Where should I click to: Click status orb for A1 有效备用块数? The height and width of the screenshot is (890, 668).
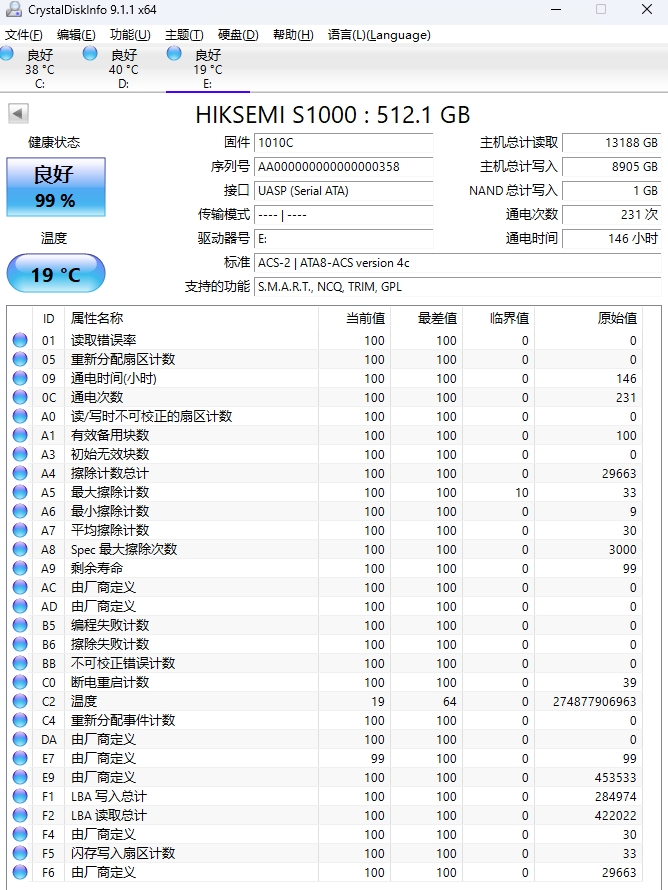coord(20,435)
